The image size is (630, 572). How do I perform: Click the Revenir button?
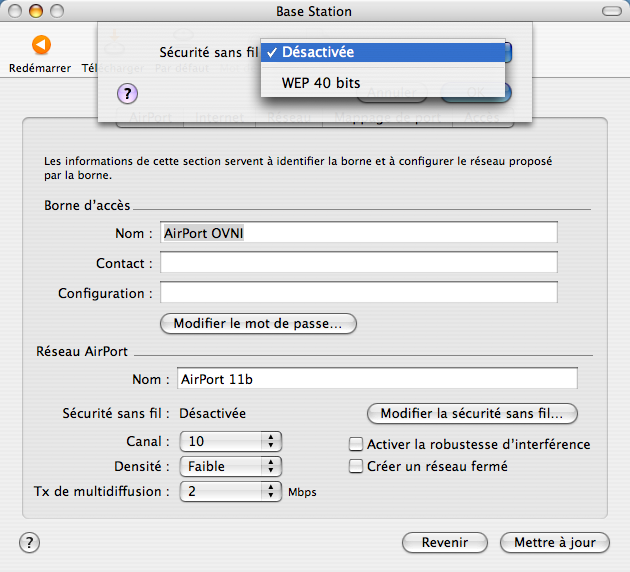click(445, 543)
